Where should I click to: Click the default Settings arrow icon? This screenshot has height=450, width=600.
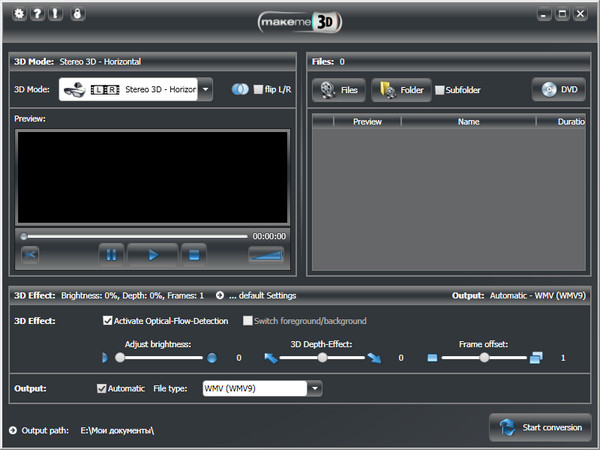pos(220,295)
